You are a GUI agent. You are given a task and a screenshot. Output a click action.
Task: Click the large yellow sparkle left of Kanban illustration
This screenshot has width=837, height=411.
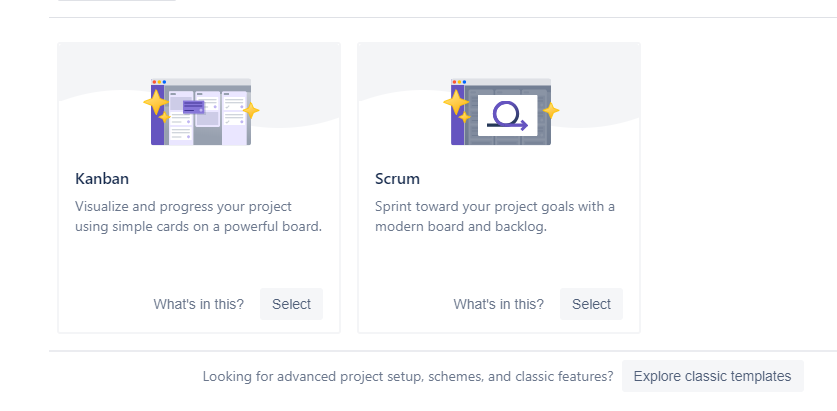point(156,102)
